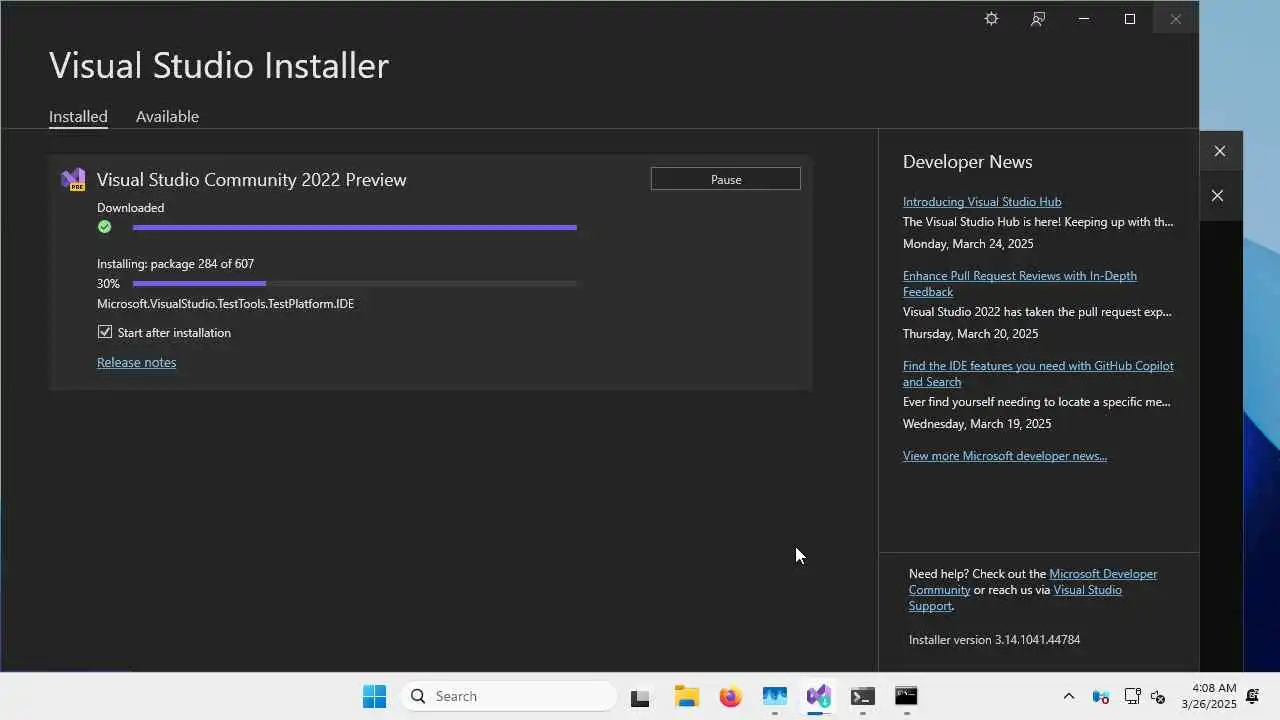Screen dimensions: 1280x720
Task: Toggle the Start after installation checkbox
Action: [105, 332]
